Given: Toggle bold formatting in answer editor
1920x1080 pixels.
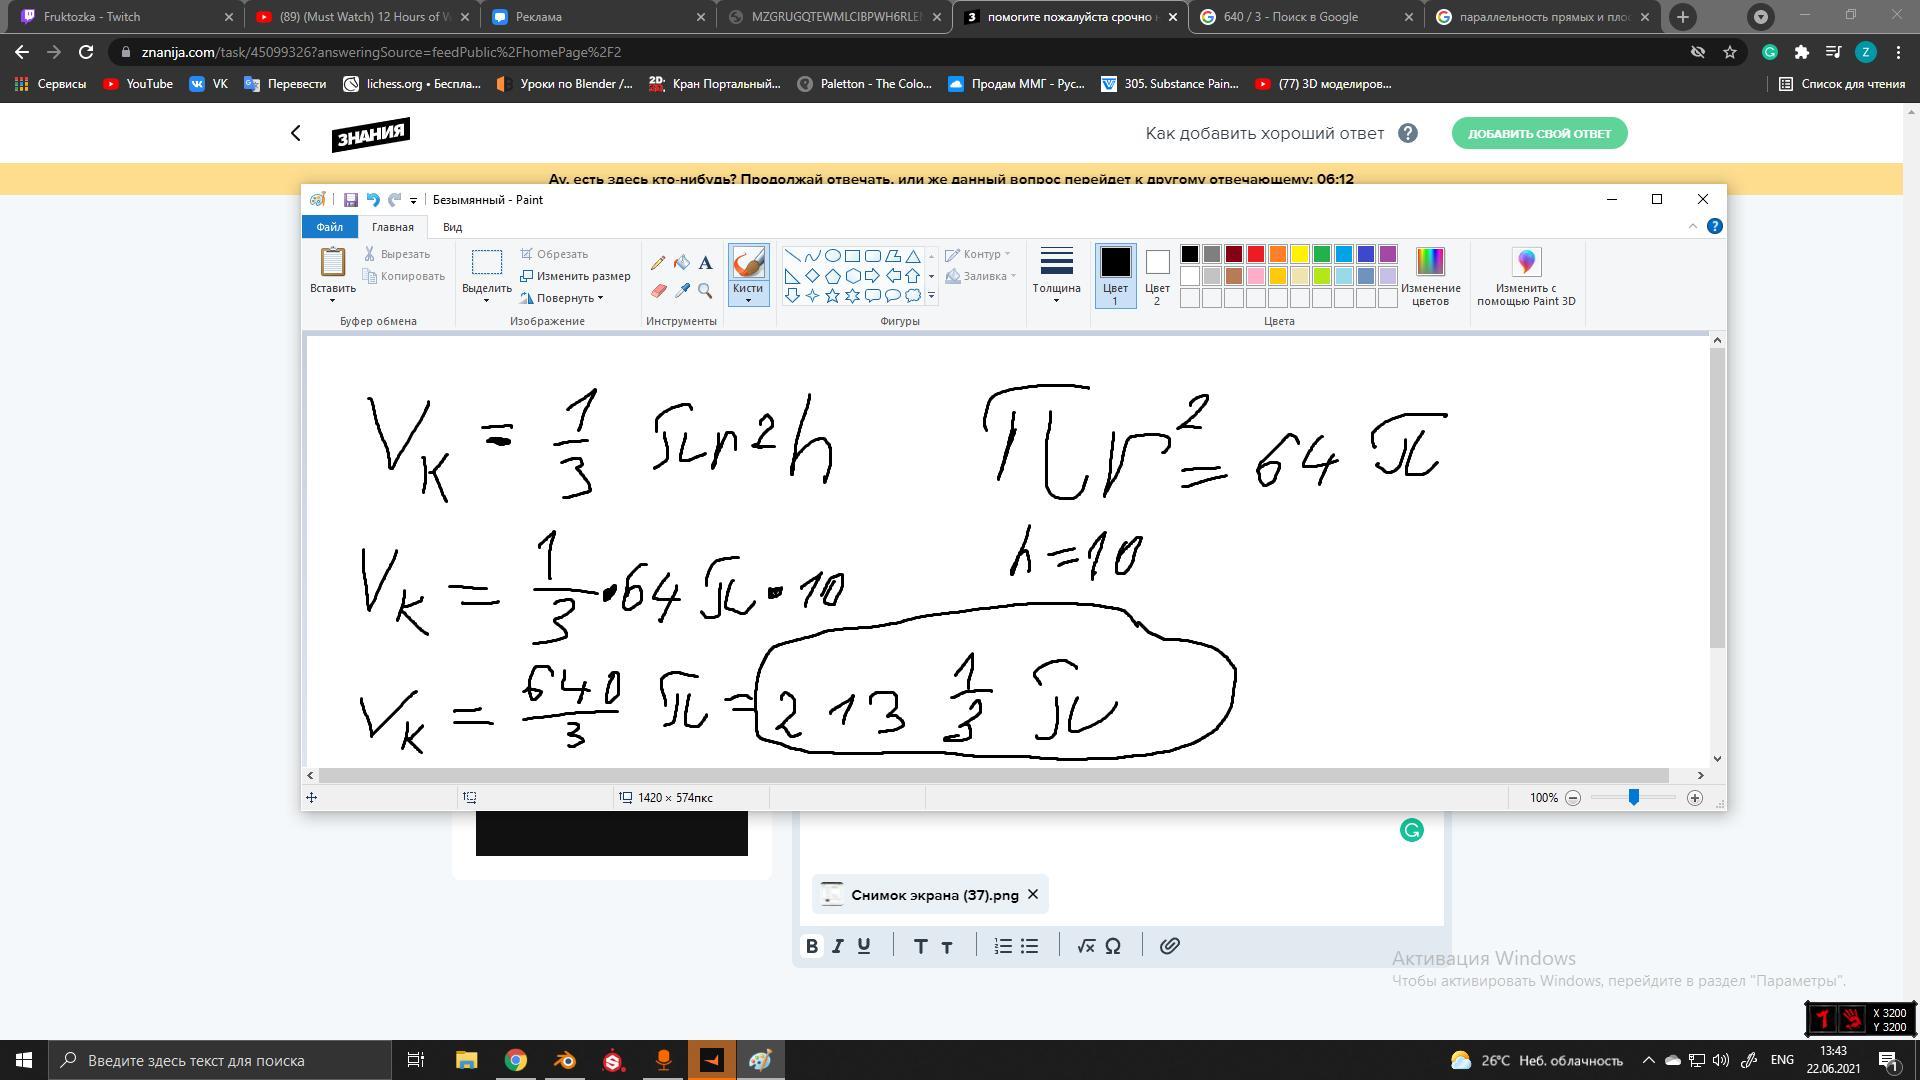Looking at the screenshot, I should pos(812,946).
